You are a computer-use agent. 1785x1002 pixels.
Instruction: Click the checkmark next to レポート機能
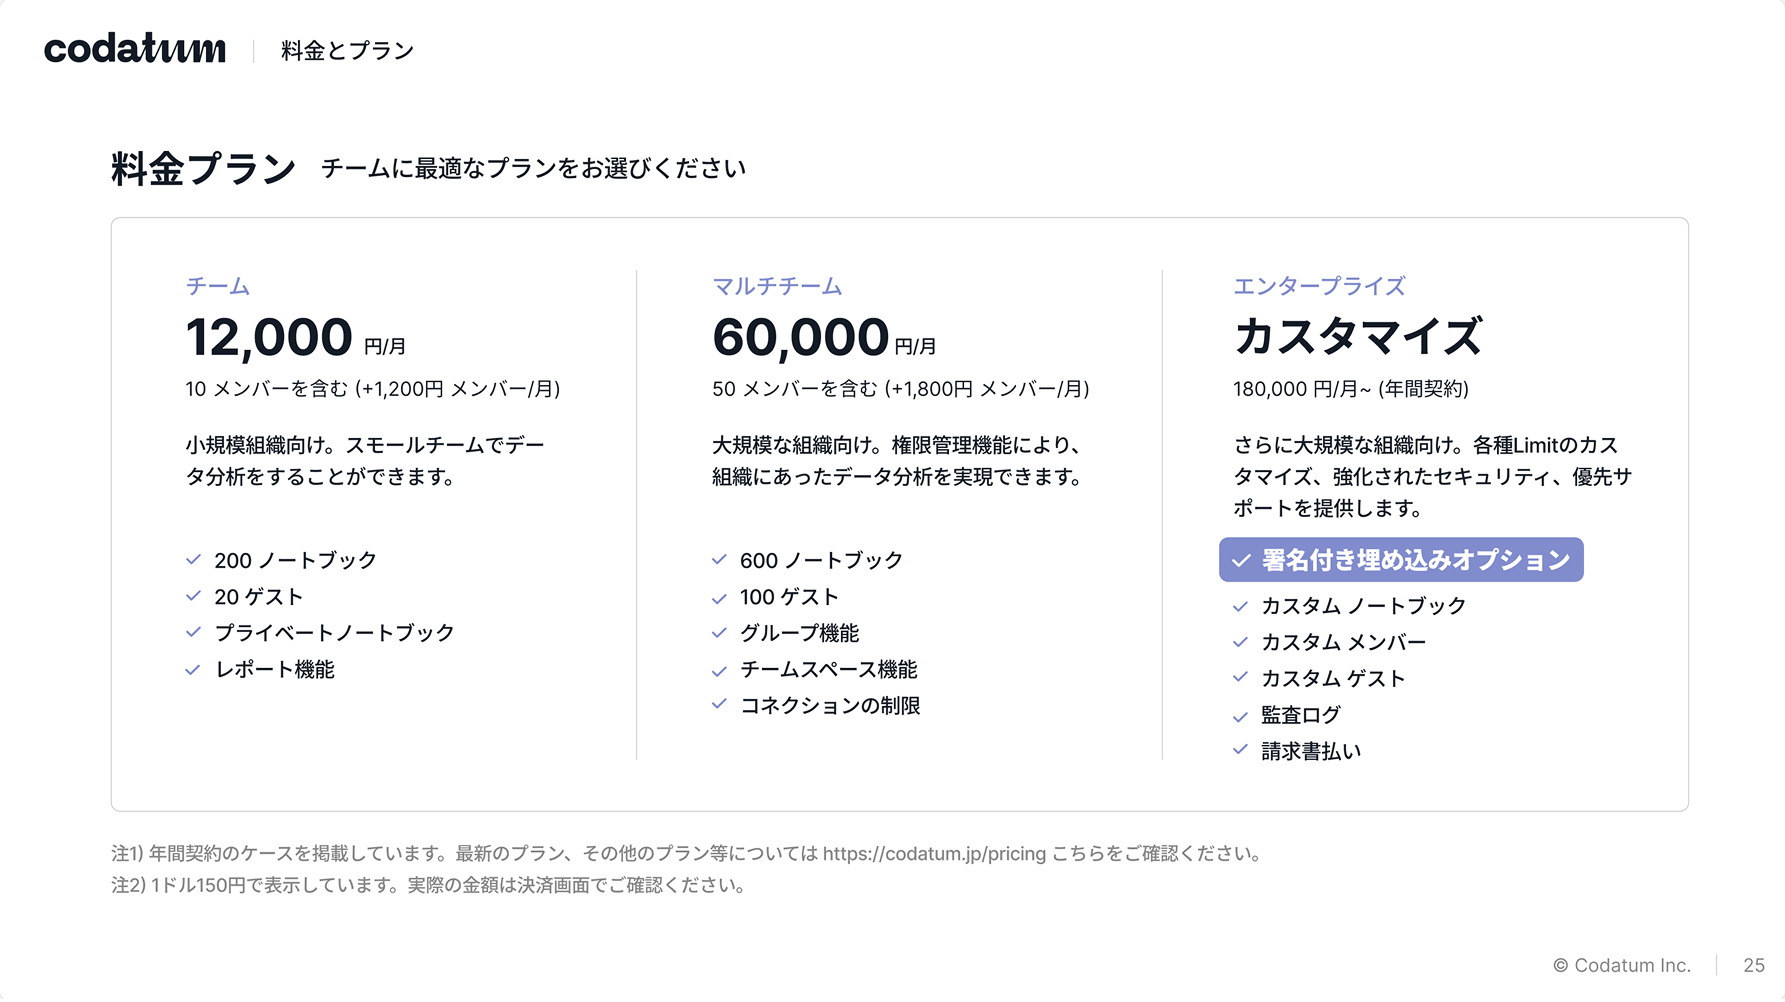pyautogui.click(x=193, y=669)
